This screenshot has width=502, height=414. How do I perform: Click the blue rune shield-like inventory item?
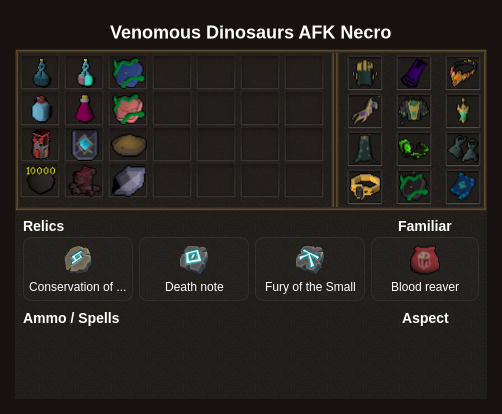[x=84, y=145]
